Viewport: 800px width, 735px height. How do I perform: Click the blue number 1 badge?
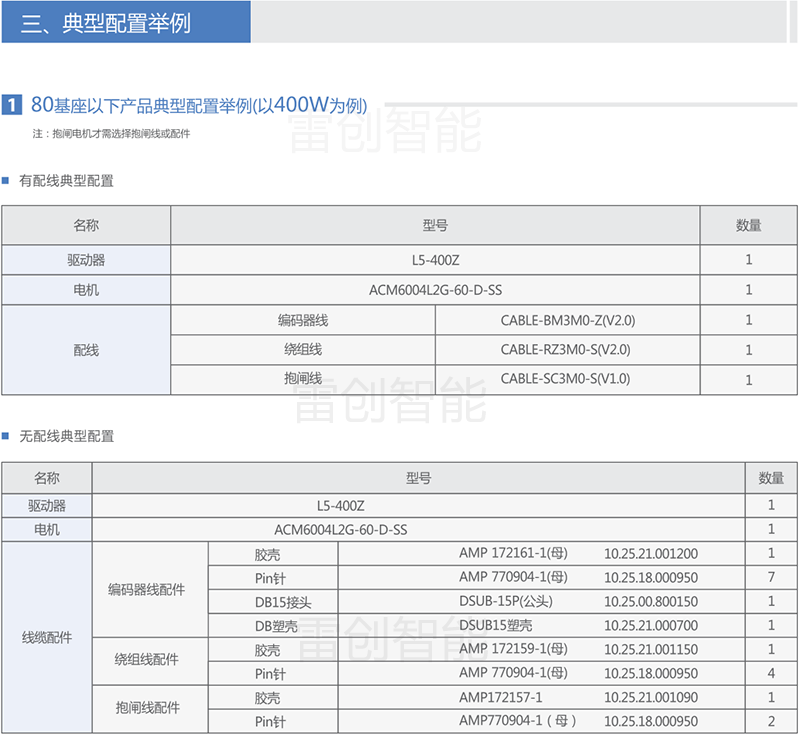pos(13,105)
